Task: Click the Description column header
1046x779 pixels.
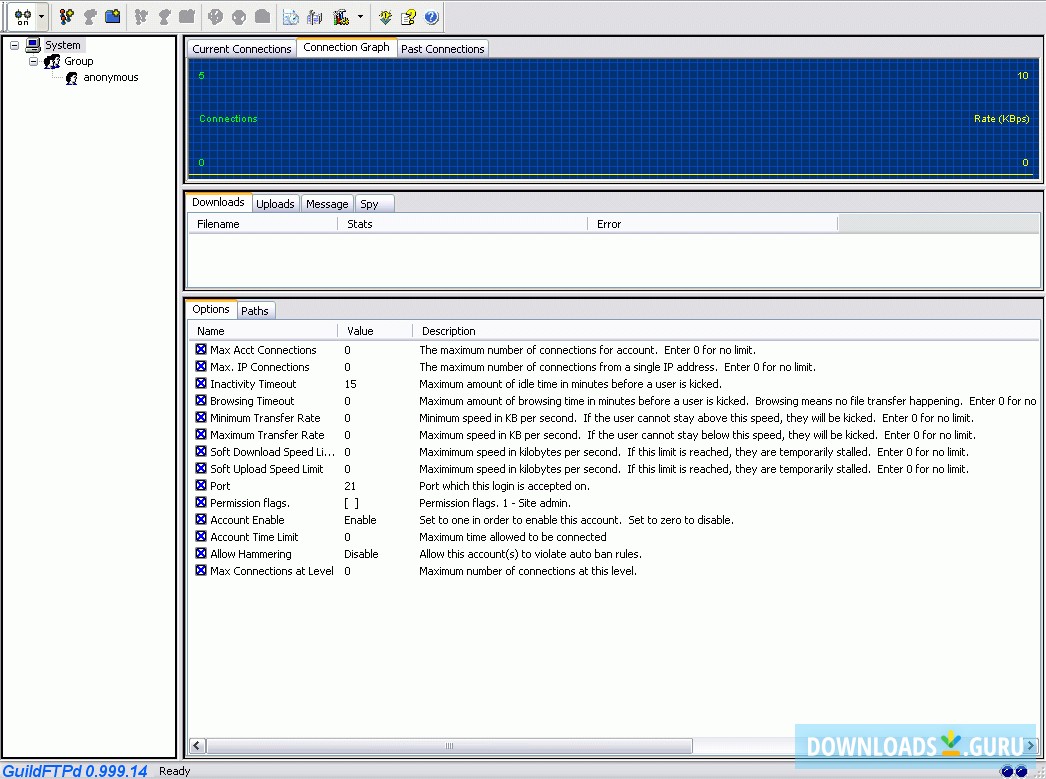Action: [448, 331]
